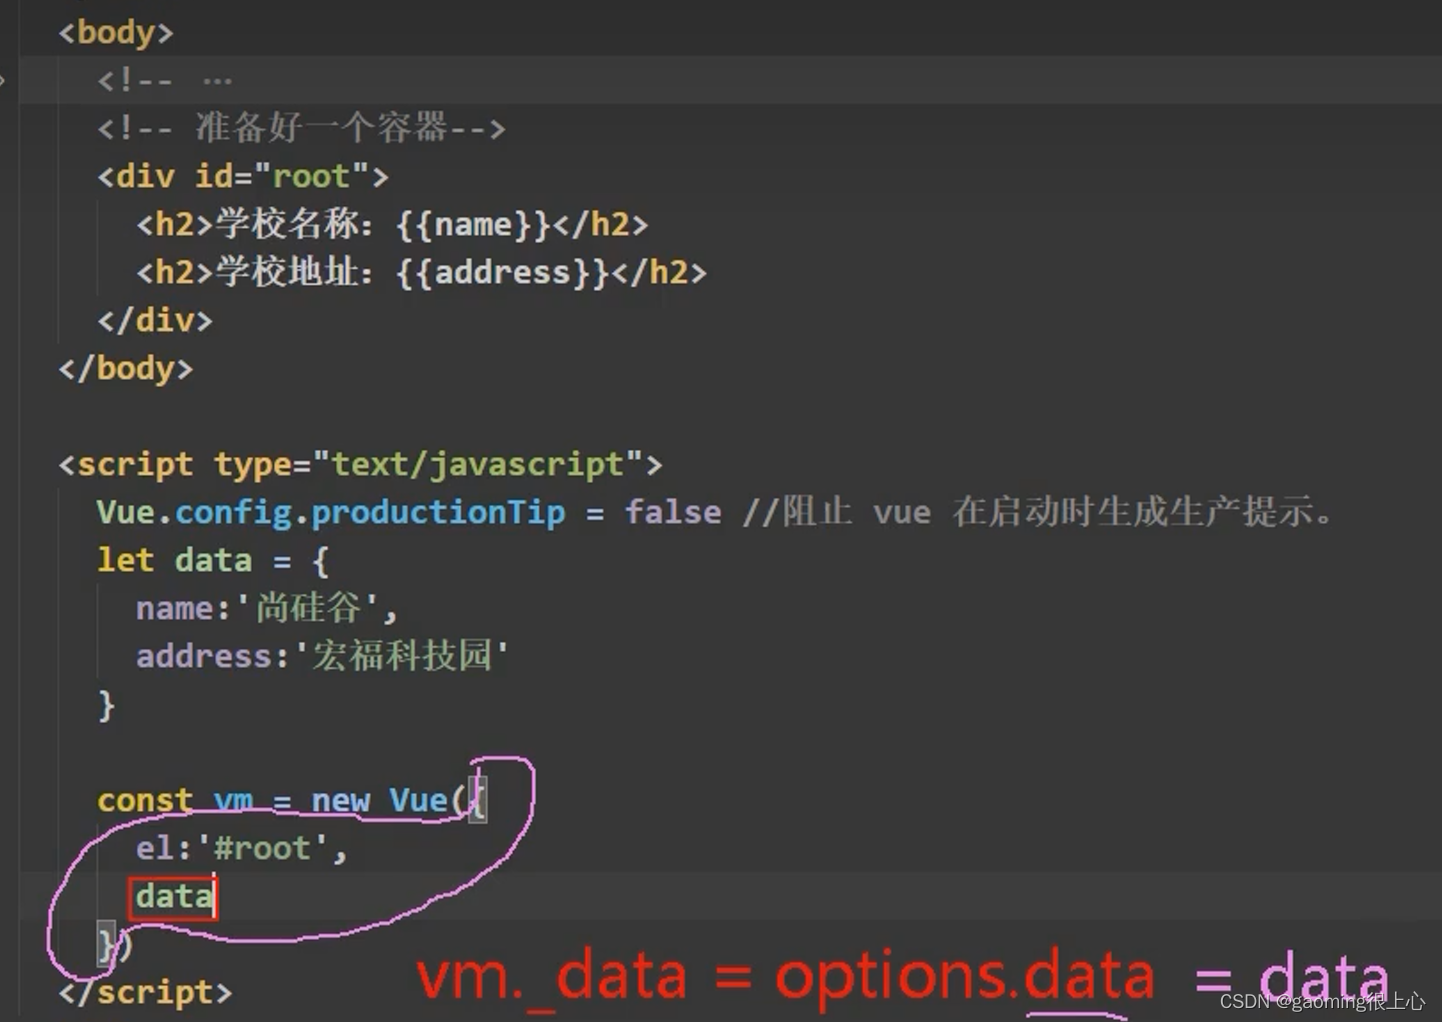
Task: Click the vm variable name
Action: click(x=233, y=801)
